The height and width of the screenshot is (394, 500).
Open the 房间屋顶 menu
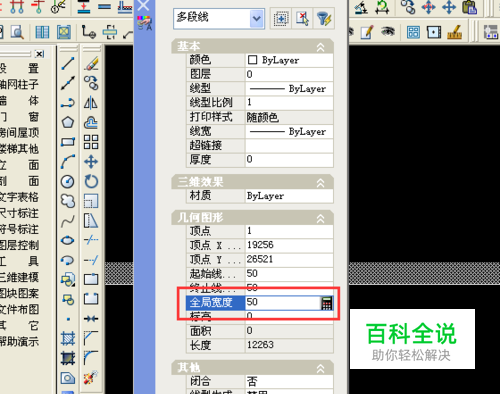coord(19,133)
